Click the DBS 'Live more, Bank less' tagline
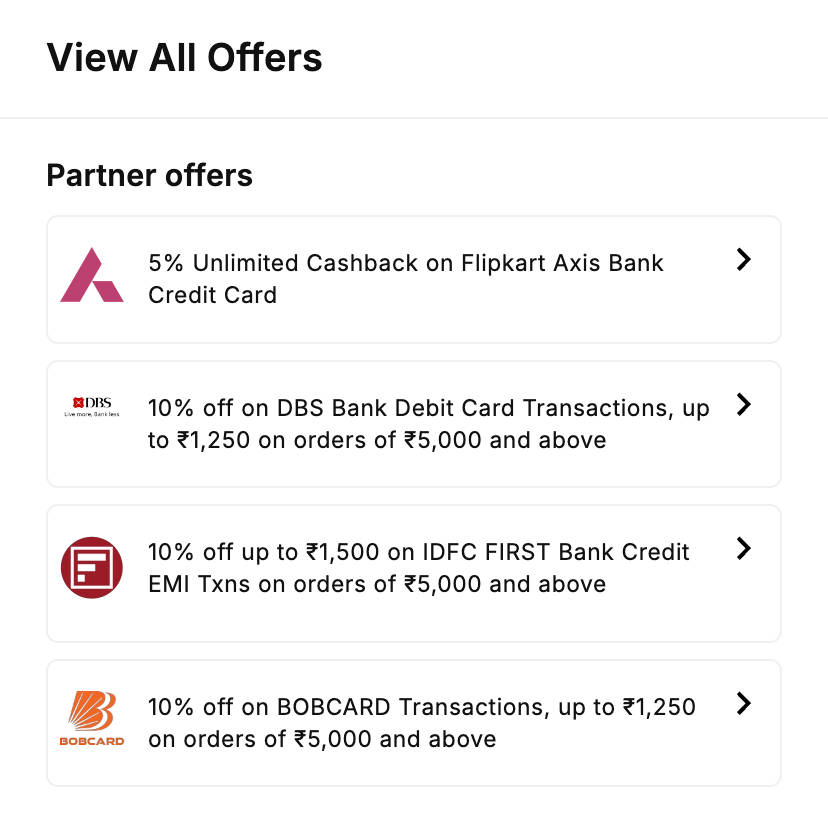 pos(92,413)
